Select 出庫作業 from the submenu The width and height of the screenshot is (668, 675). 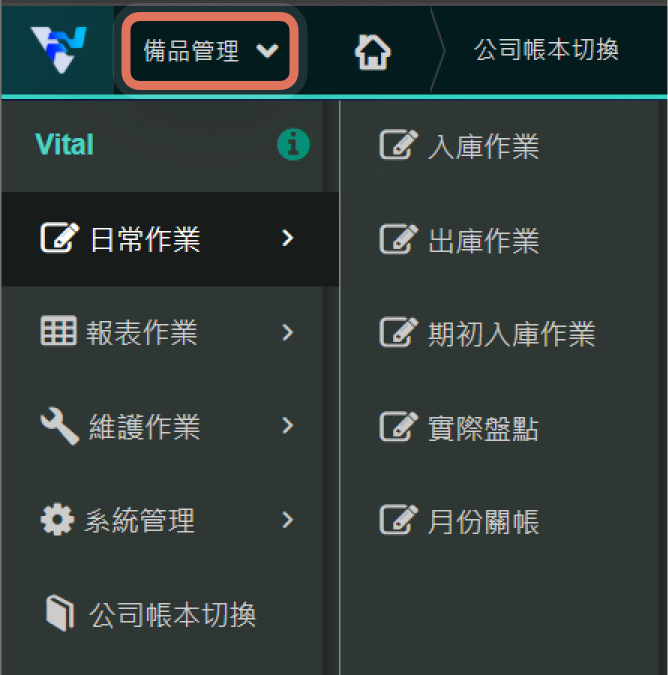(x=483, y=241)
